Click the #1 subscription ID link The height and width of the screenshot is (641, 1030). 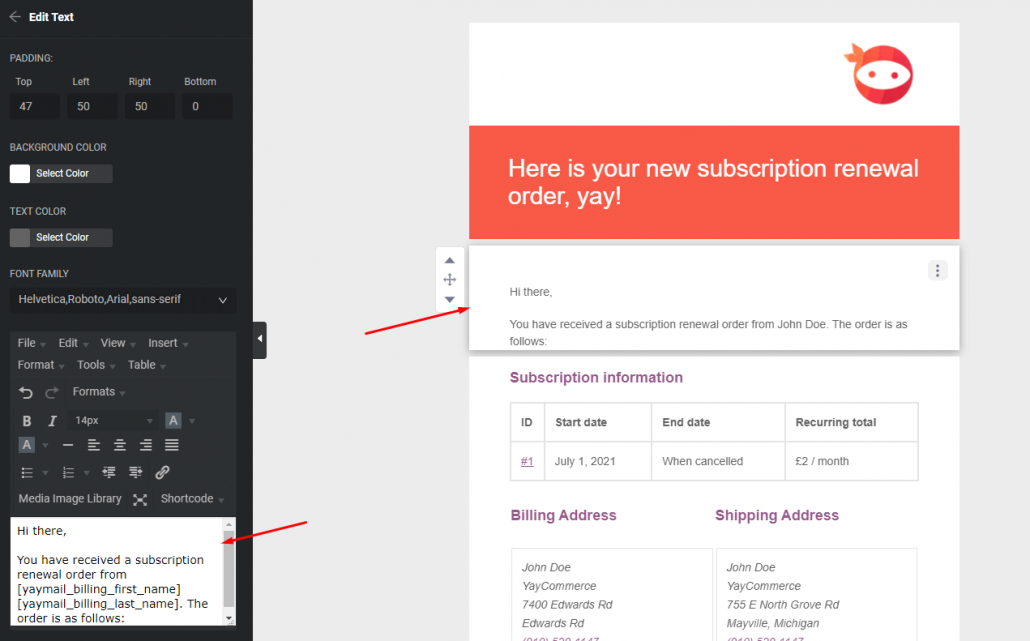[527, 461]
